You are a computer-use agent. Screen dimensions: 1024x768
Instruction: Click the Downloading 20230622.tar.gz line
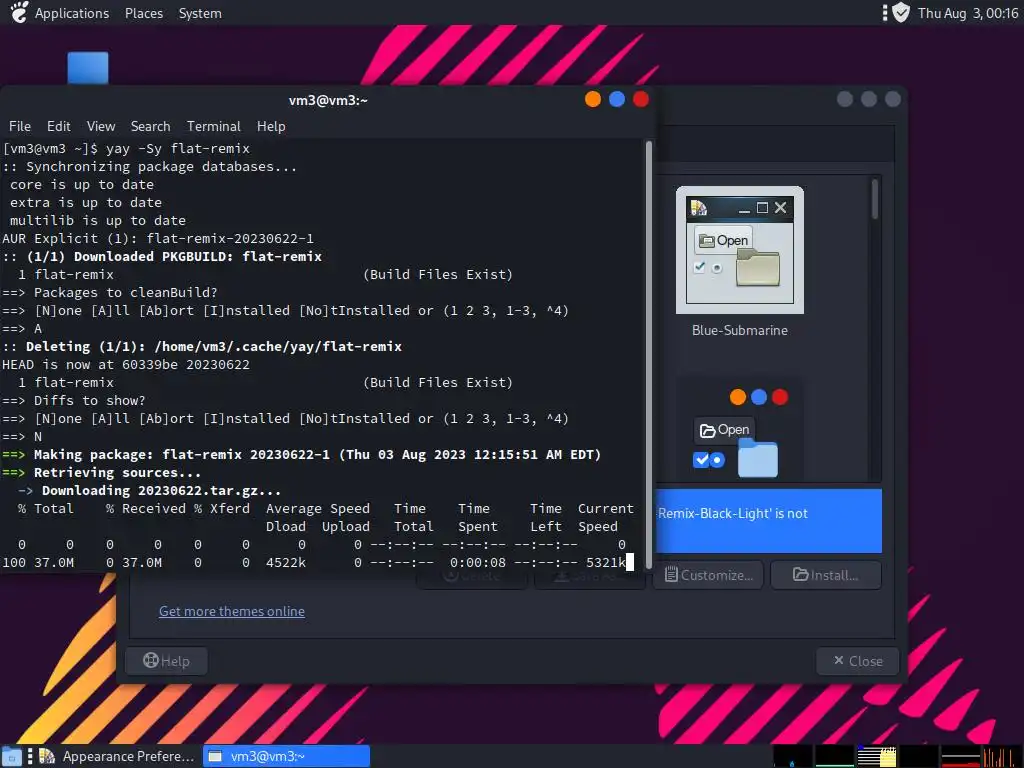[x=150, y=490]
